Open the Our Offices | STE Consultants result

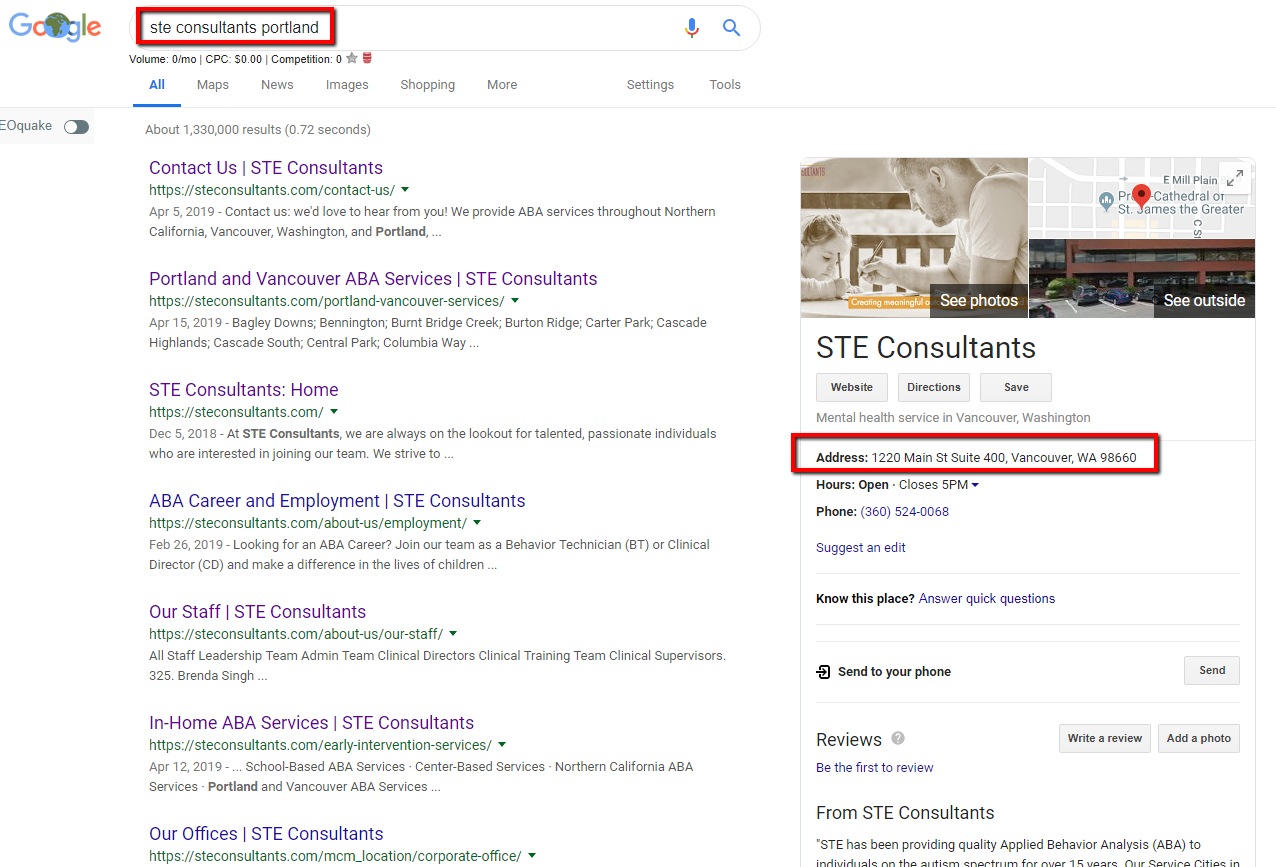(266, 833)
